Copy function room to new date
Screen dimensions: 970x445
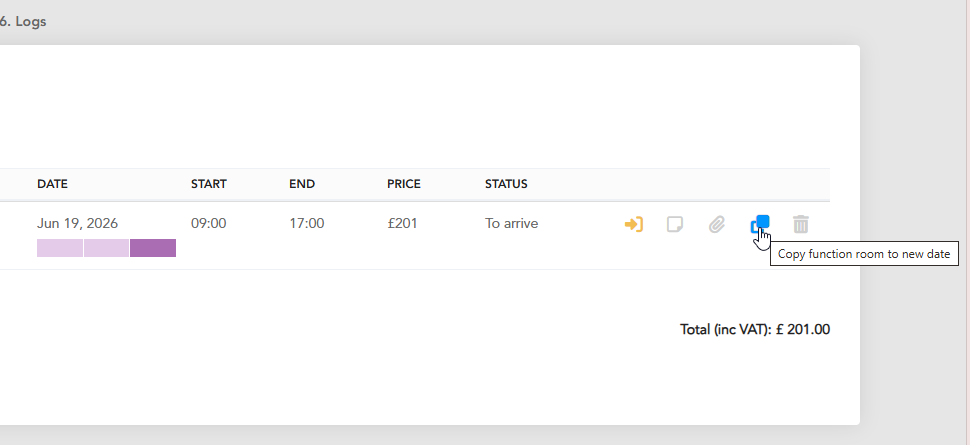tap(760, 224)
